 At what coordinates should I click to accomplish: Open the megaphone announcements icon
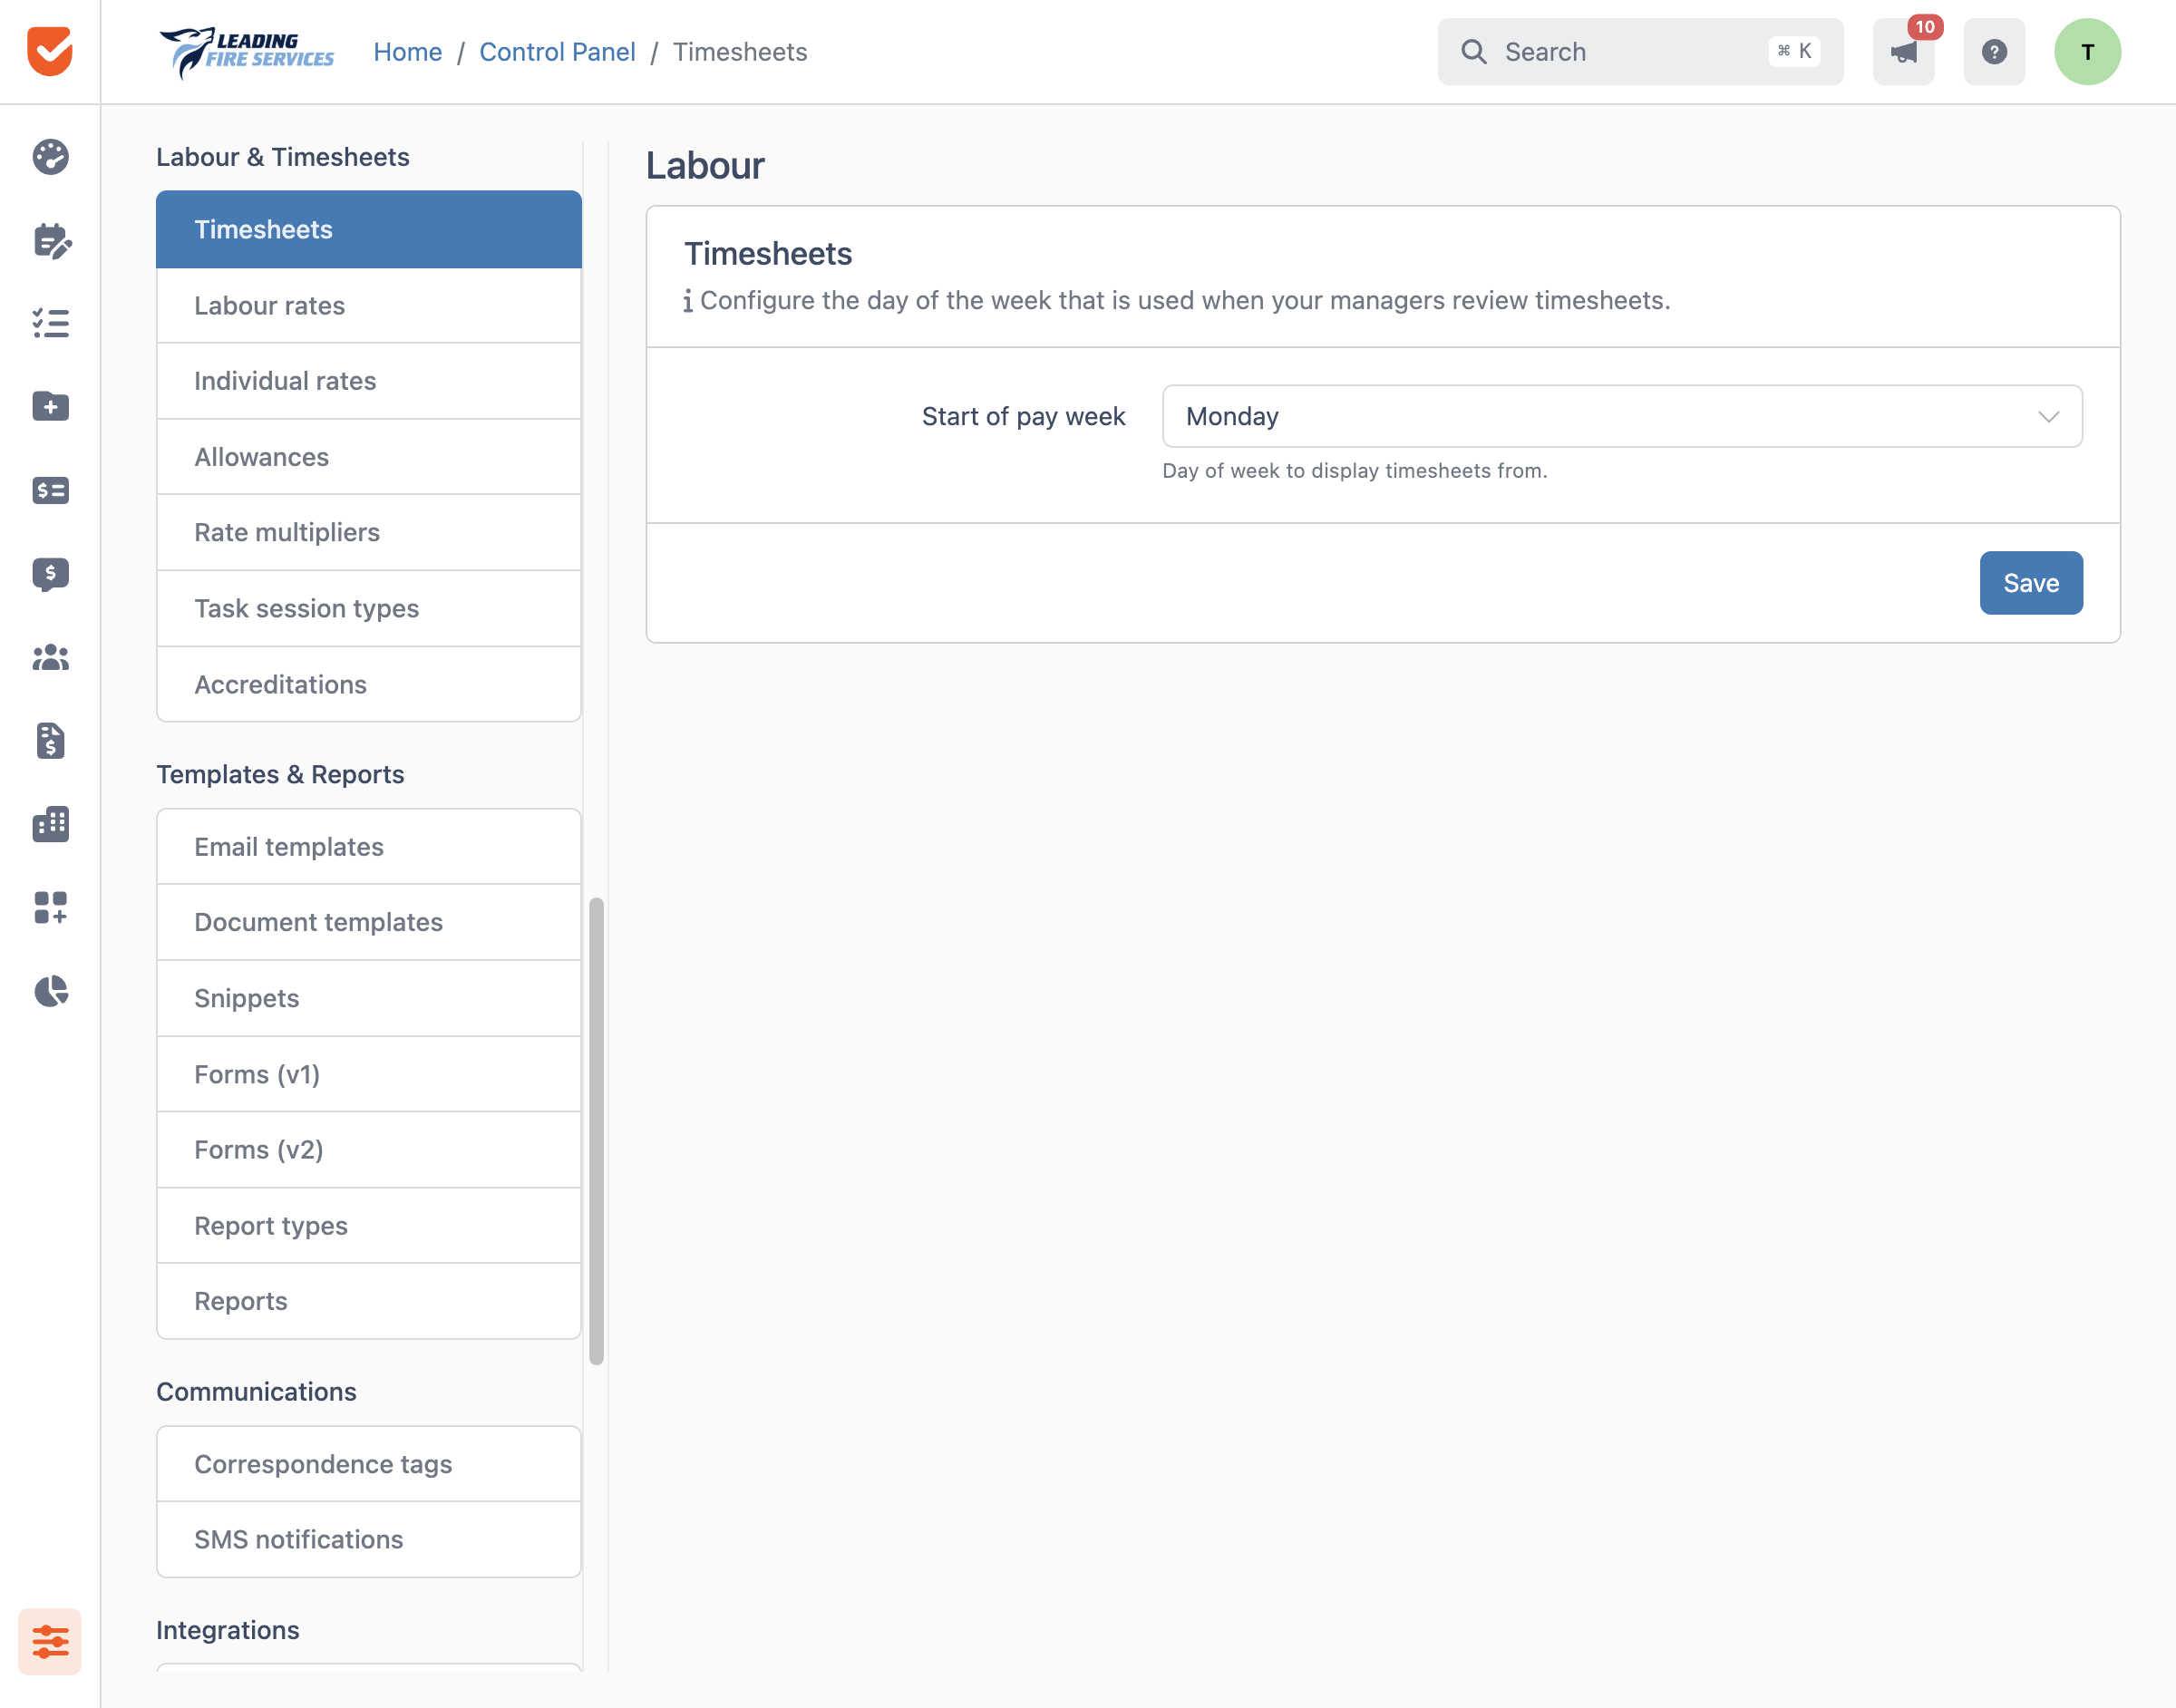point(1904,51)
